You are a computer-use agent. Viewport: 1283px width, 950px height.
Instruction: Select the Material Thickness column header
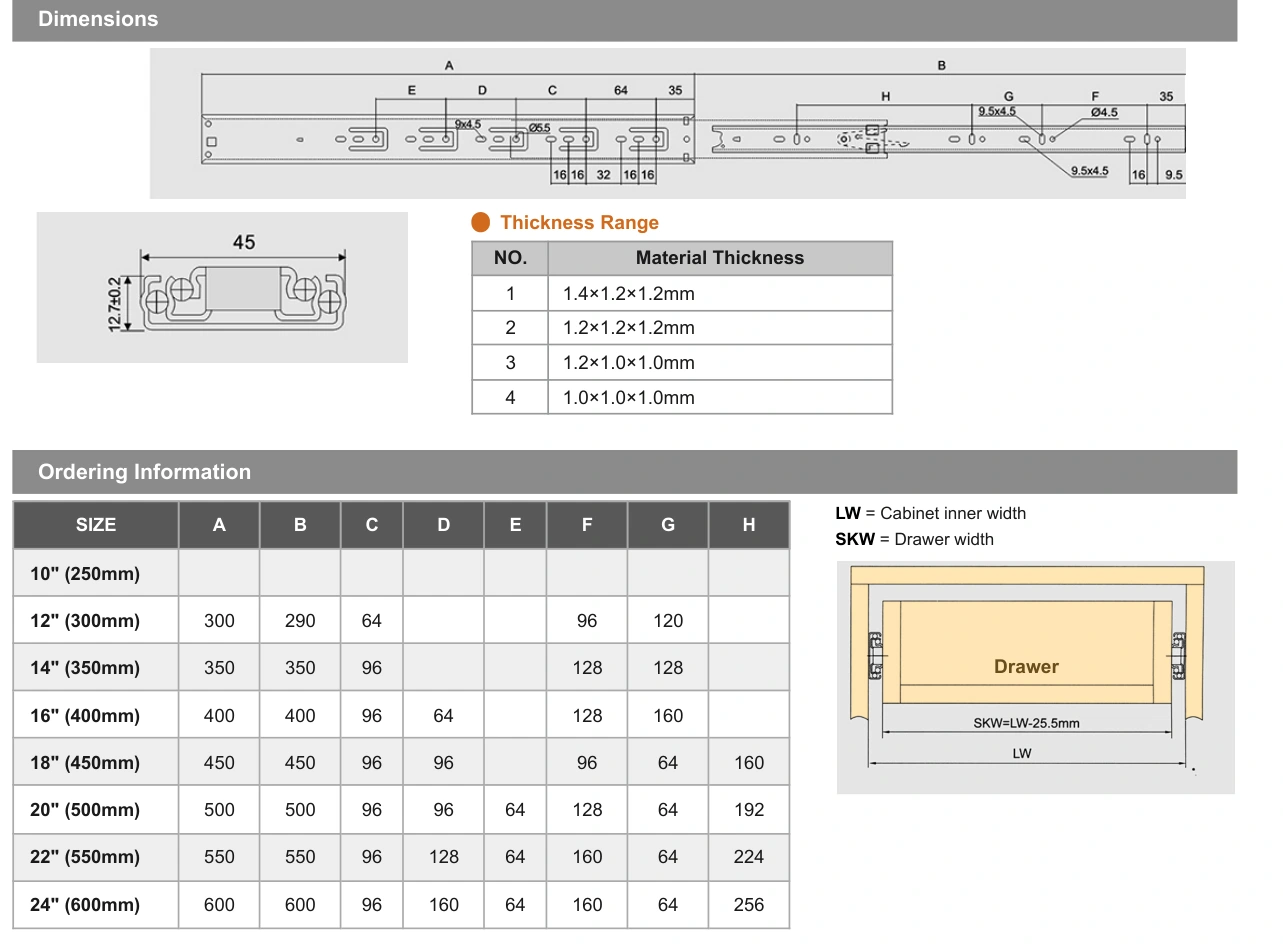pos(720,258)
